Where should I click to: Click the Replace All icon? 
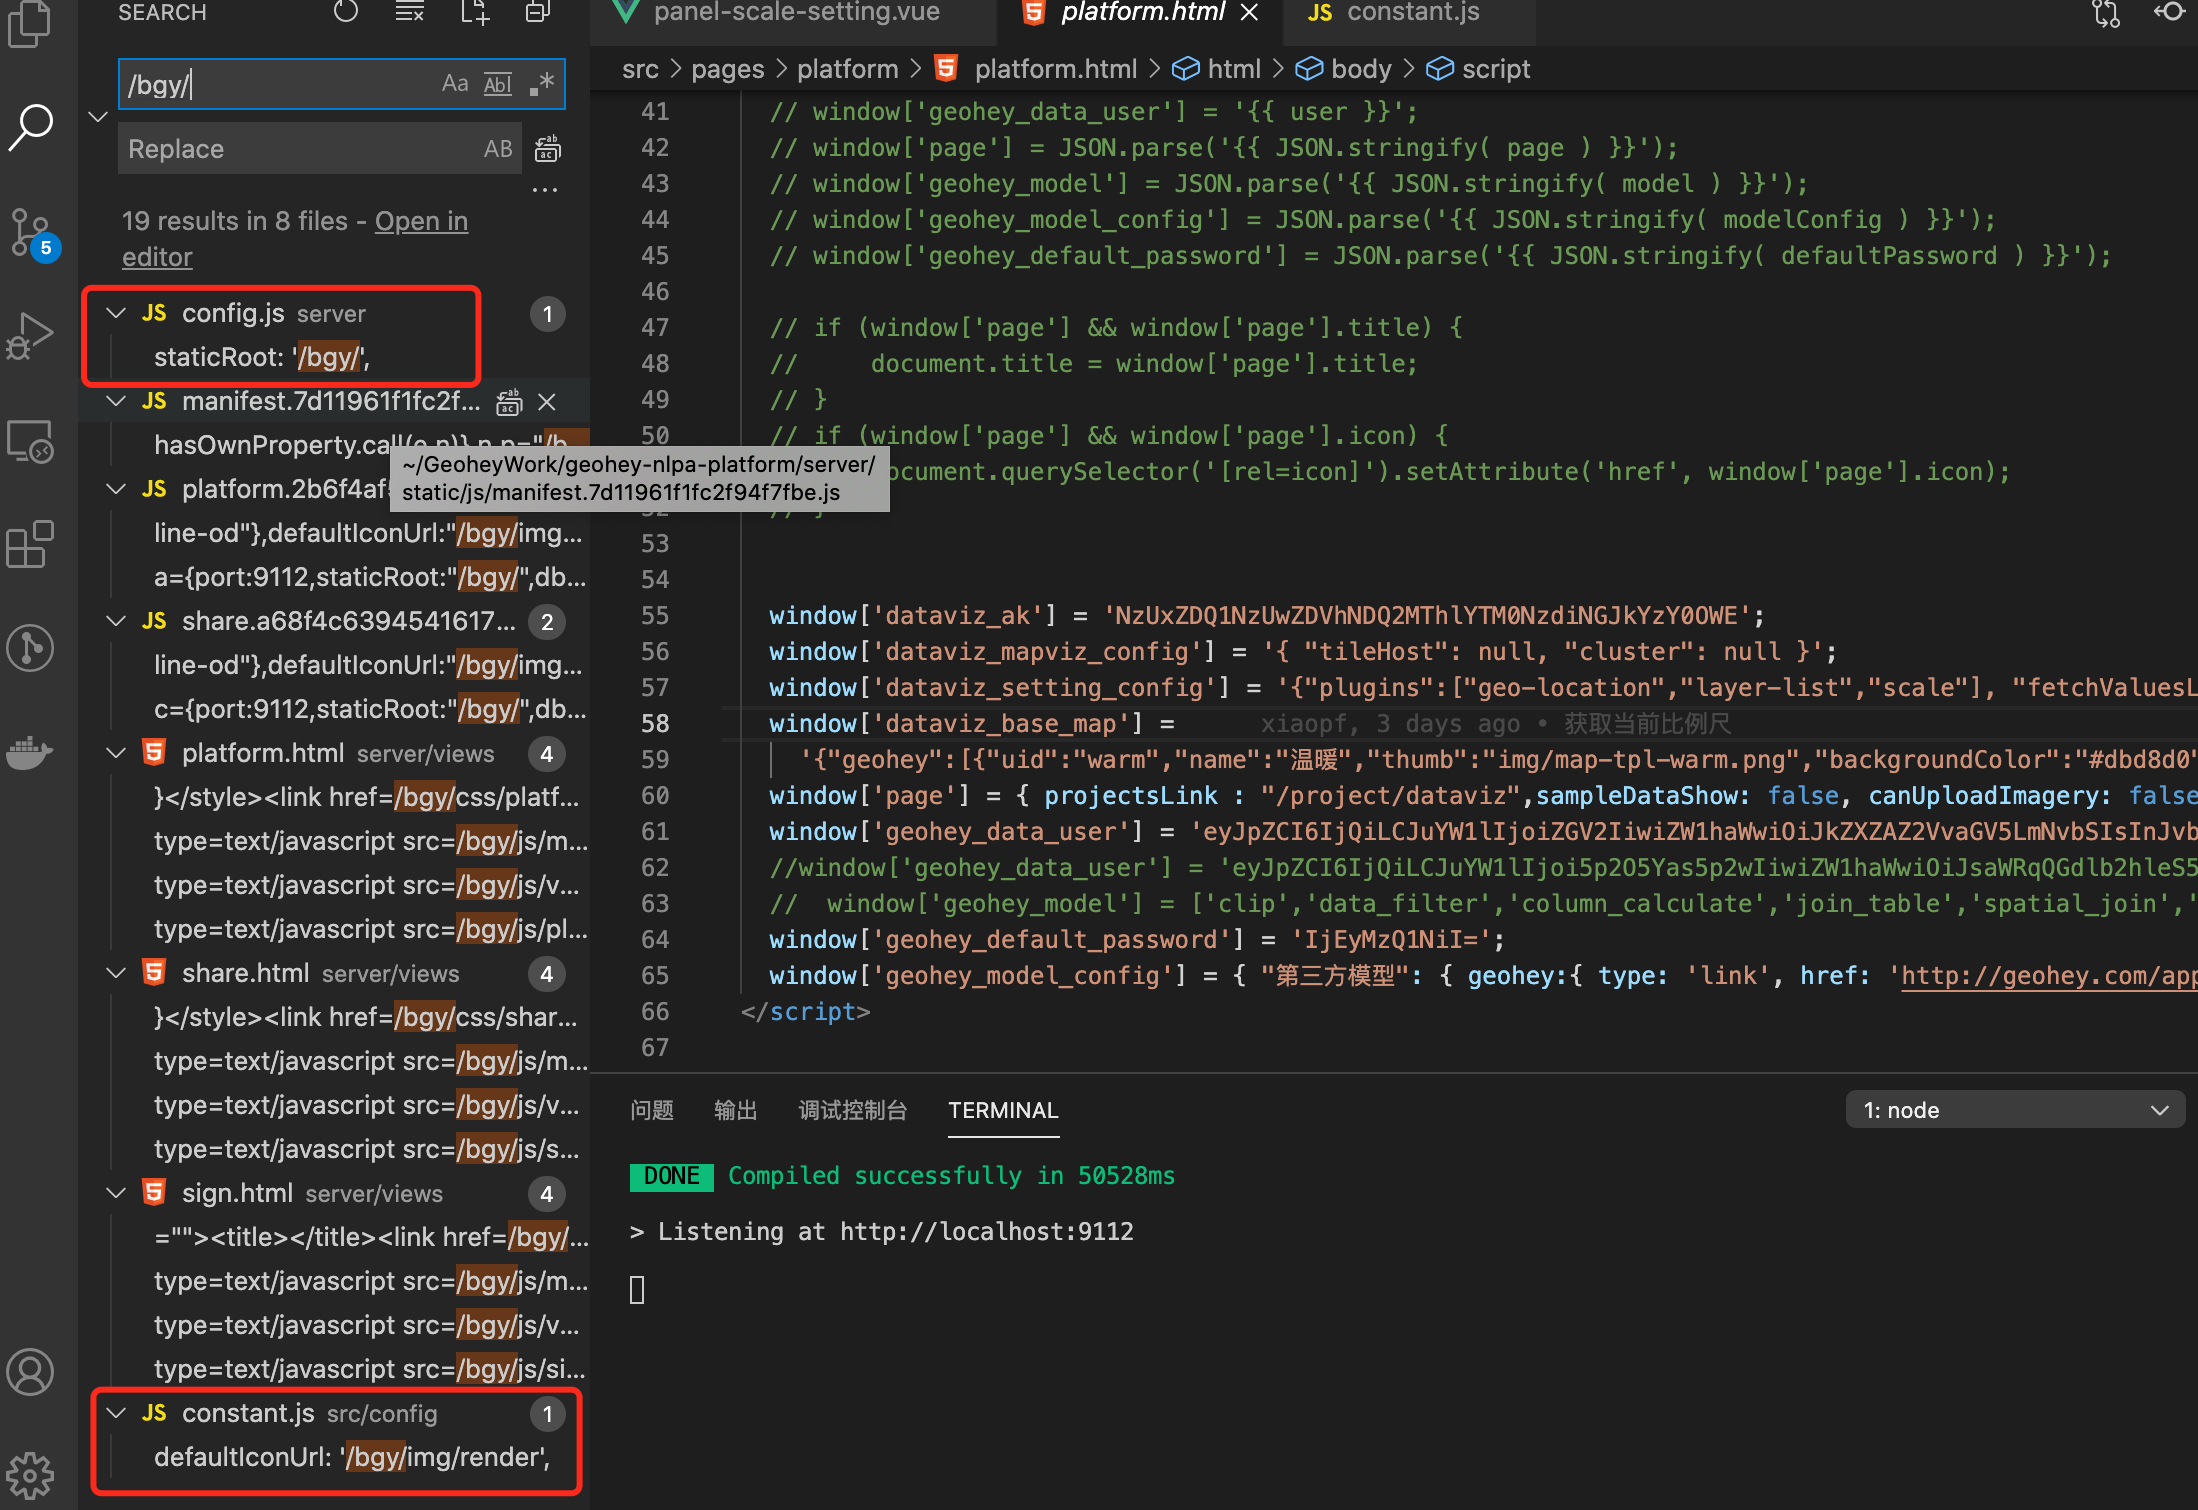click(547, 149)
